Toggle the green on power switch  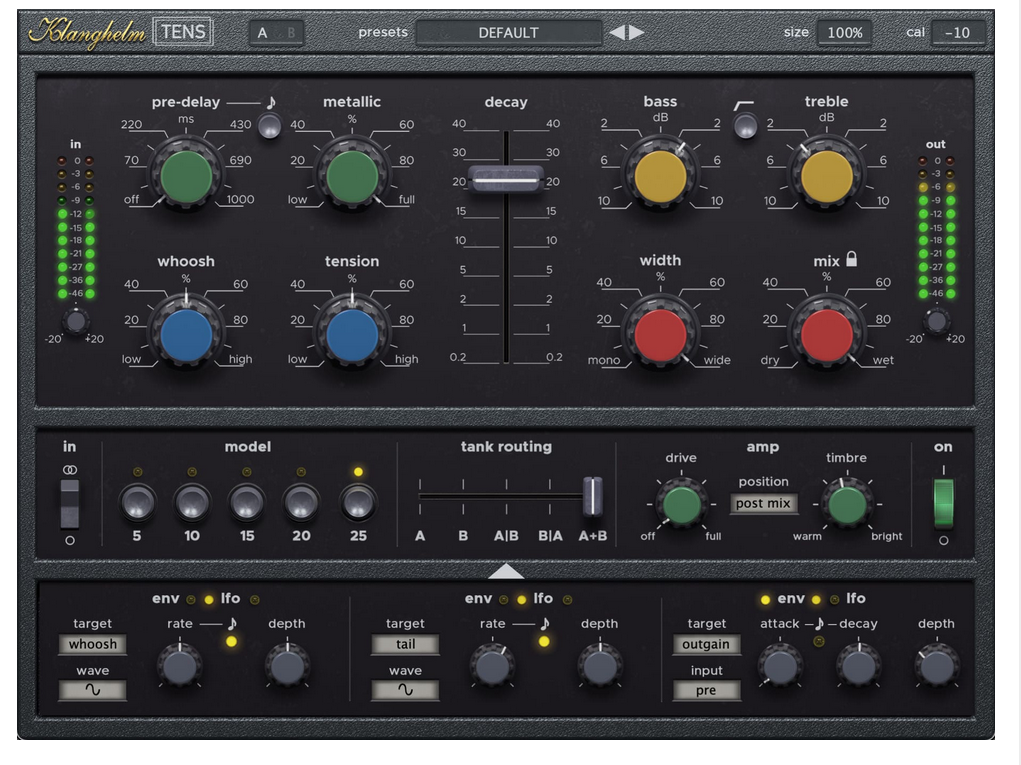tap(944, 503)
